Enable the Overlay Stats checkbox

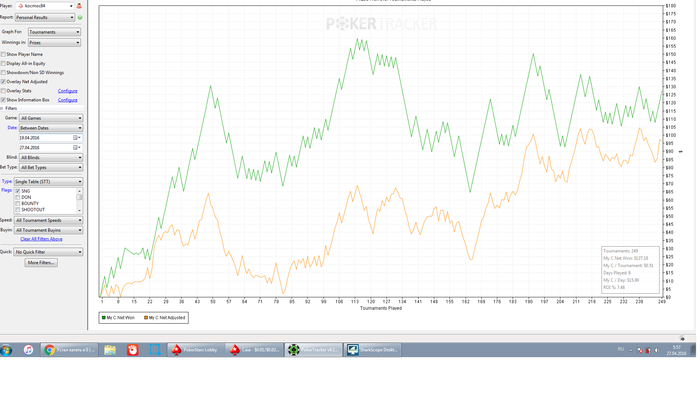4,91
